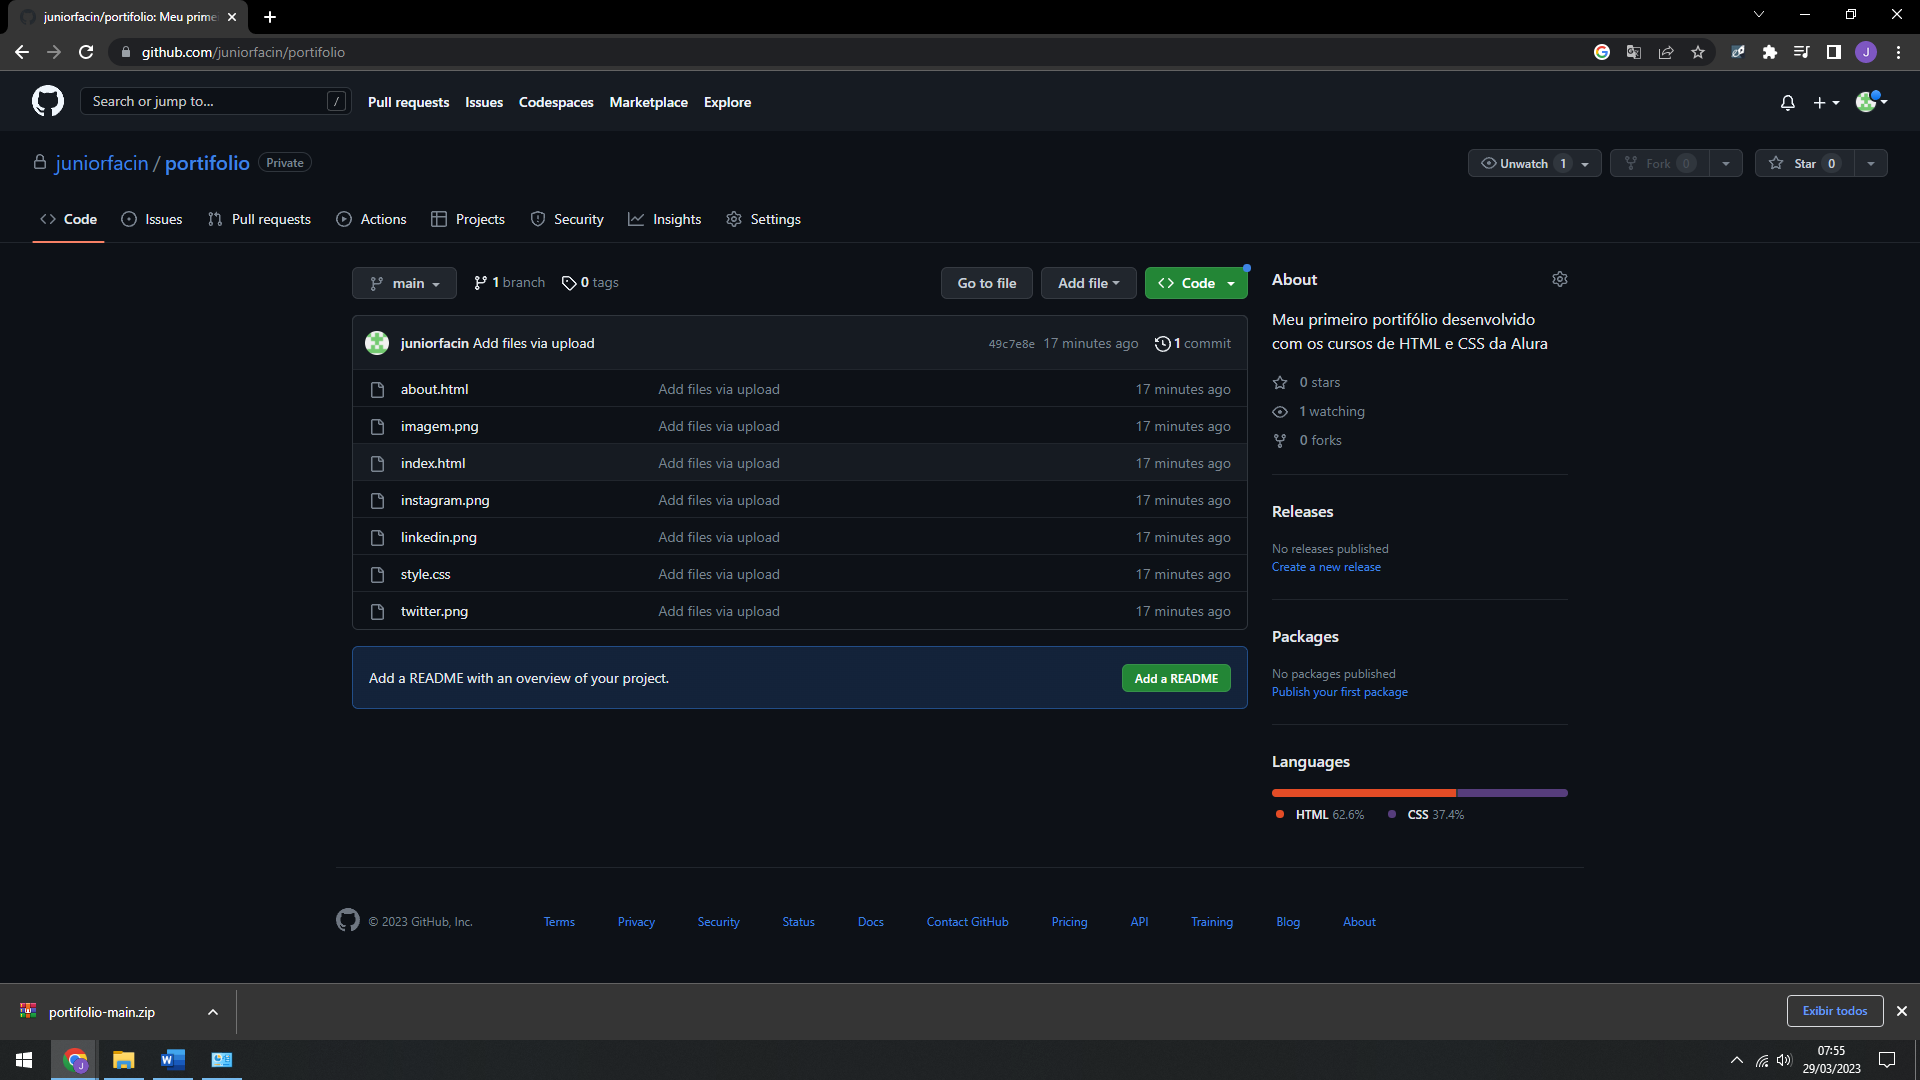Image resolution: width=1920 pixels, height=1080 pixels.
Task: Open the Actions tab
Action: tap(372, 219)
